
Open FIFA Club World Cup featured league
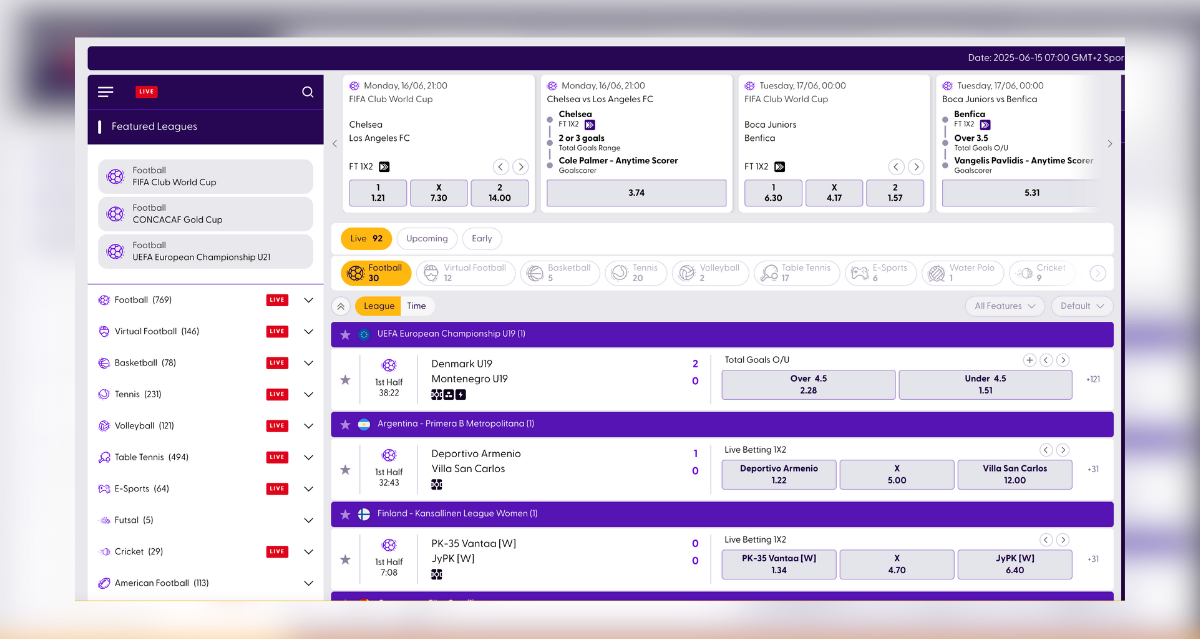tap(205, 177)
